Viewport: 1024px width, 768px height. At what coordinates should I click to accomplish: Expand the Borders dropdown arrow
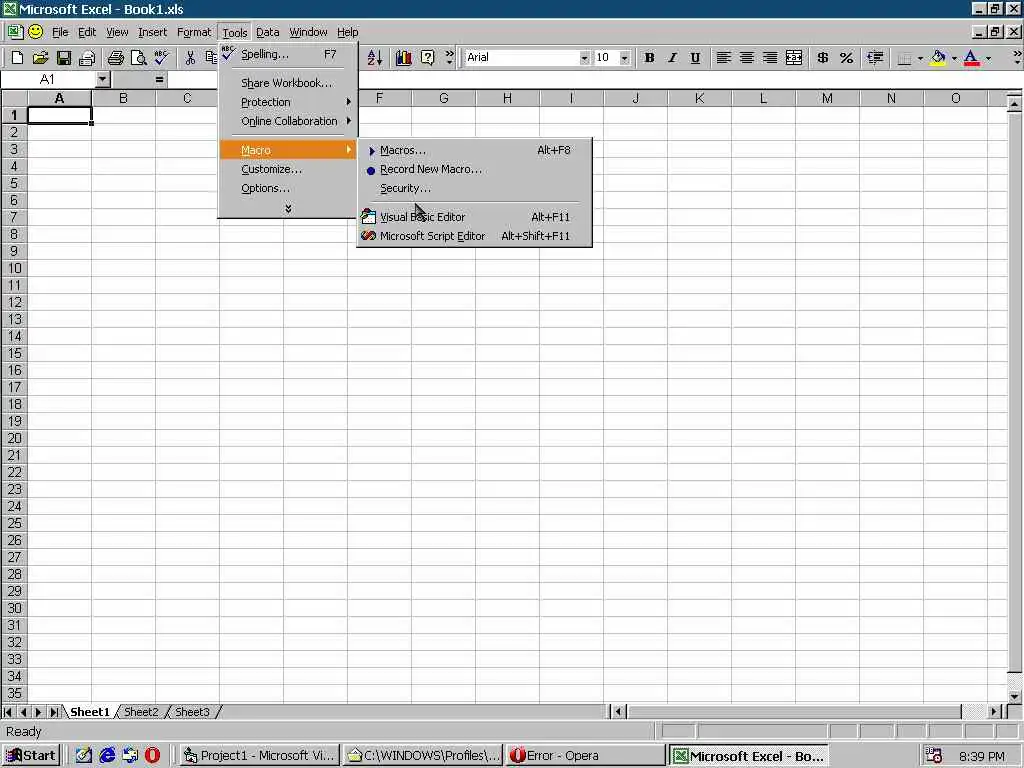(920, 58)
